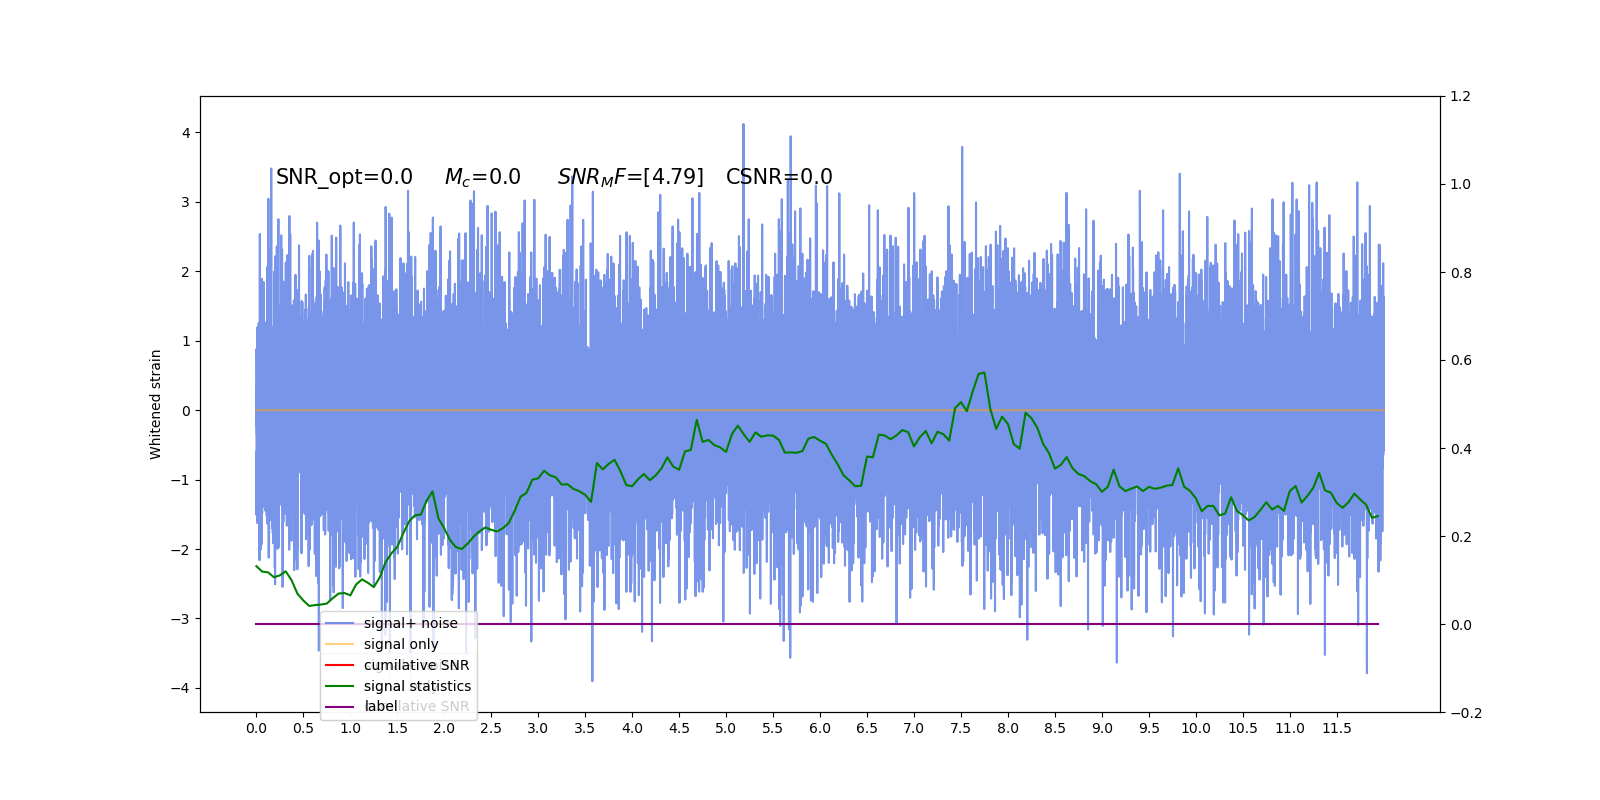Click the x-axis tick label '4.5'
The height and width of the screenshot is (800, 1600).
point(679,728)
